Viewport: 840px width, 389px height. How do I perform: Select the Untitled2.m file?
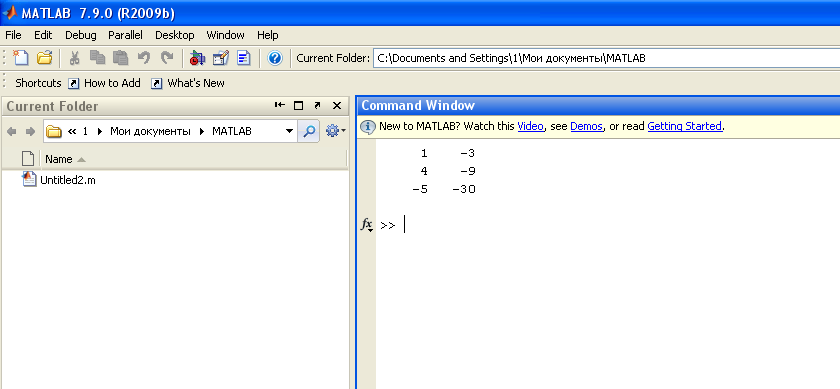click(68, 180)
